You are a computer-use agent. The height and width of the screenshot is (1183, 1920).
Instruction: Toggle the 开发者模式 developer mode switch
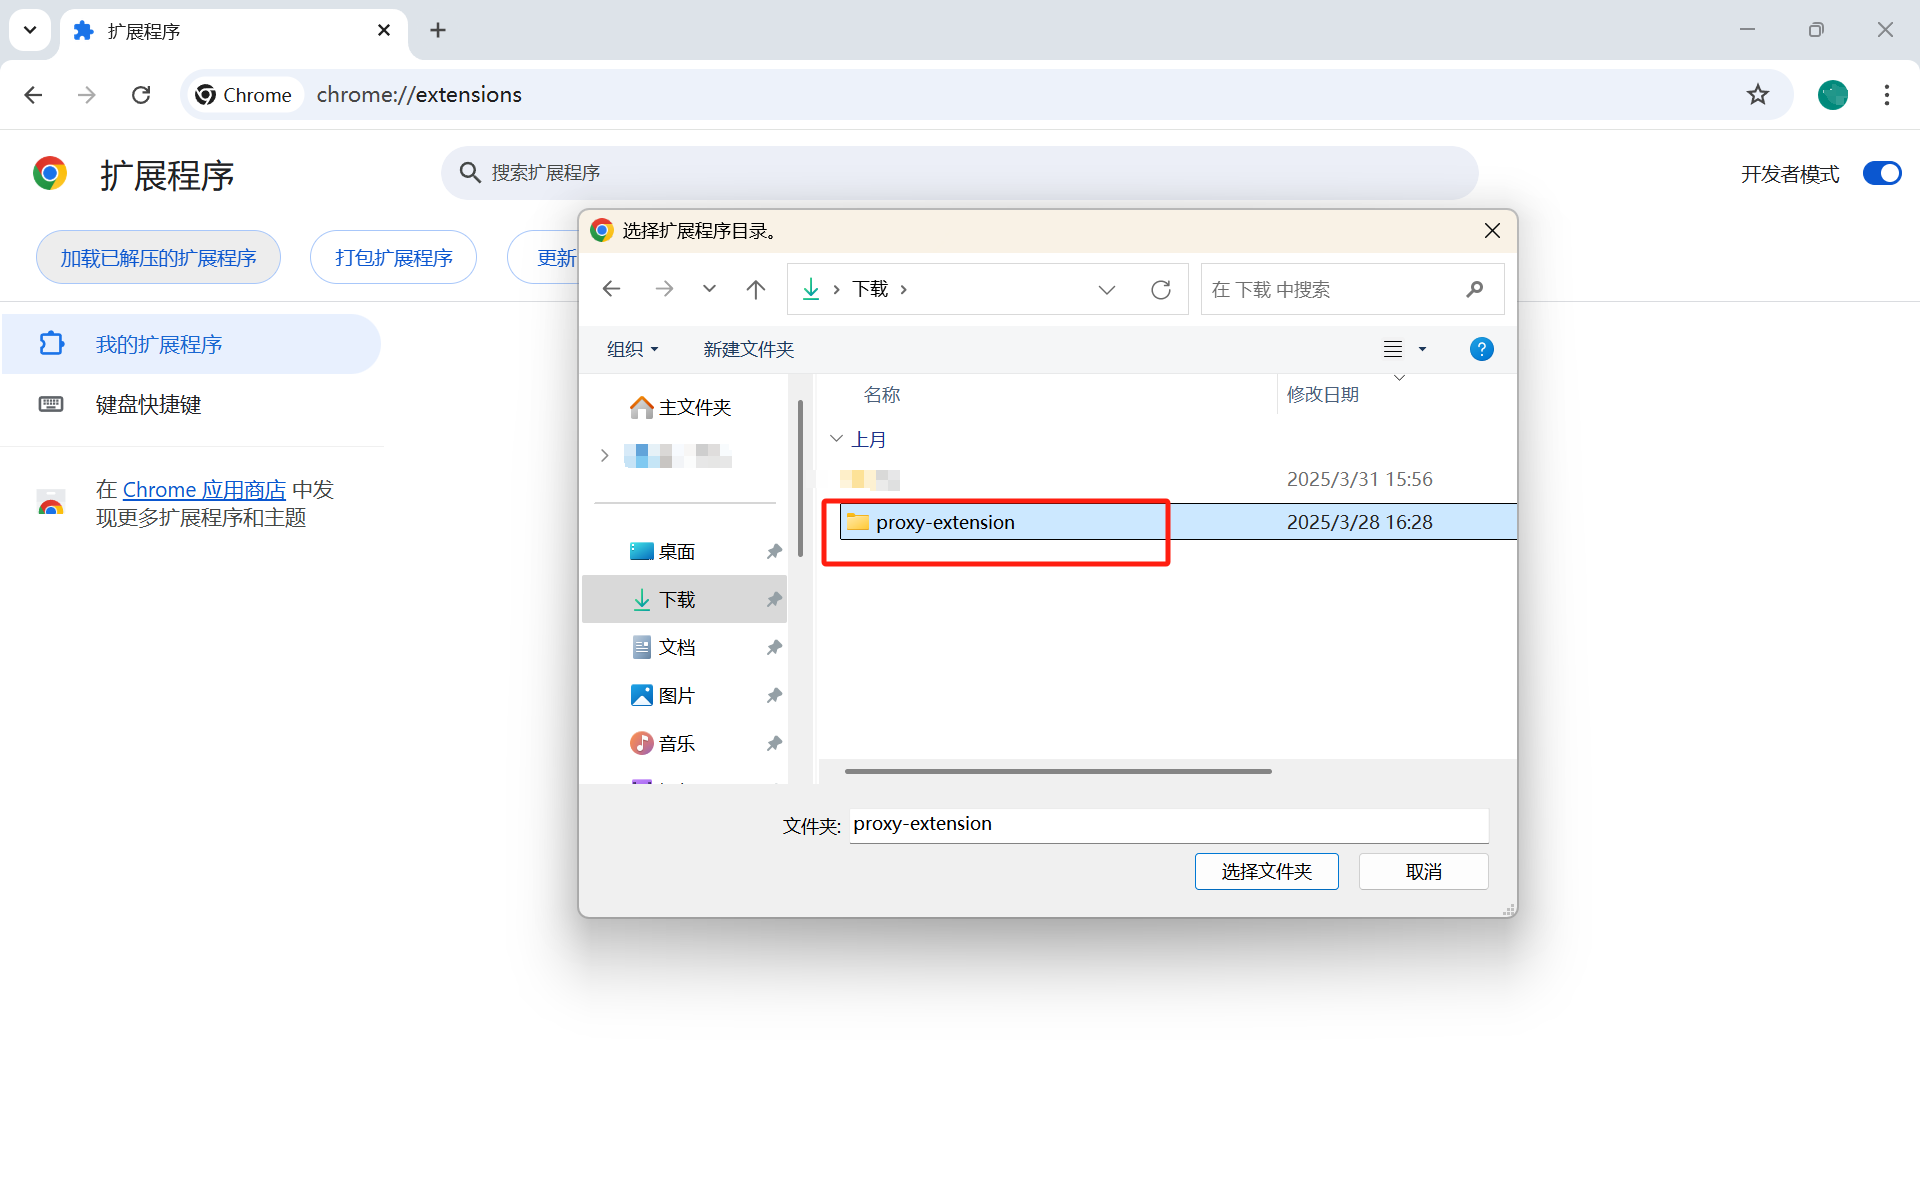pos(1881,174)
